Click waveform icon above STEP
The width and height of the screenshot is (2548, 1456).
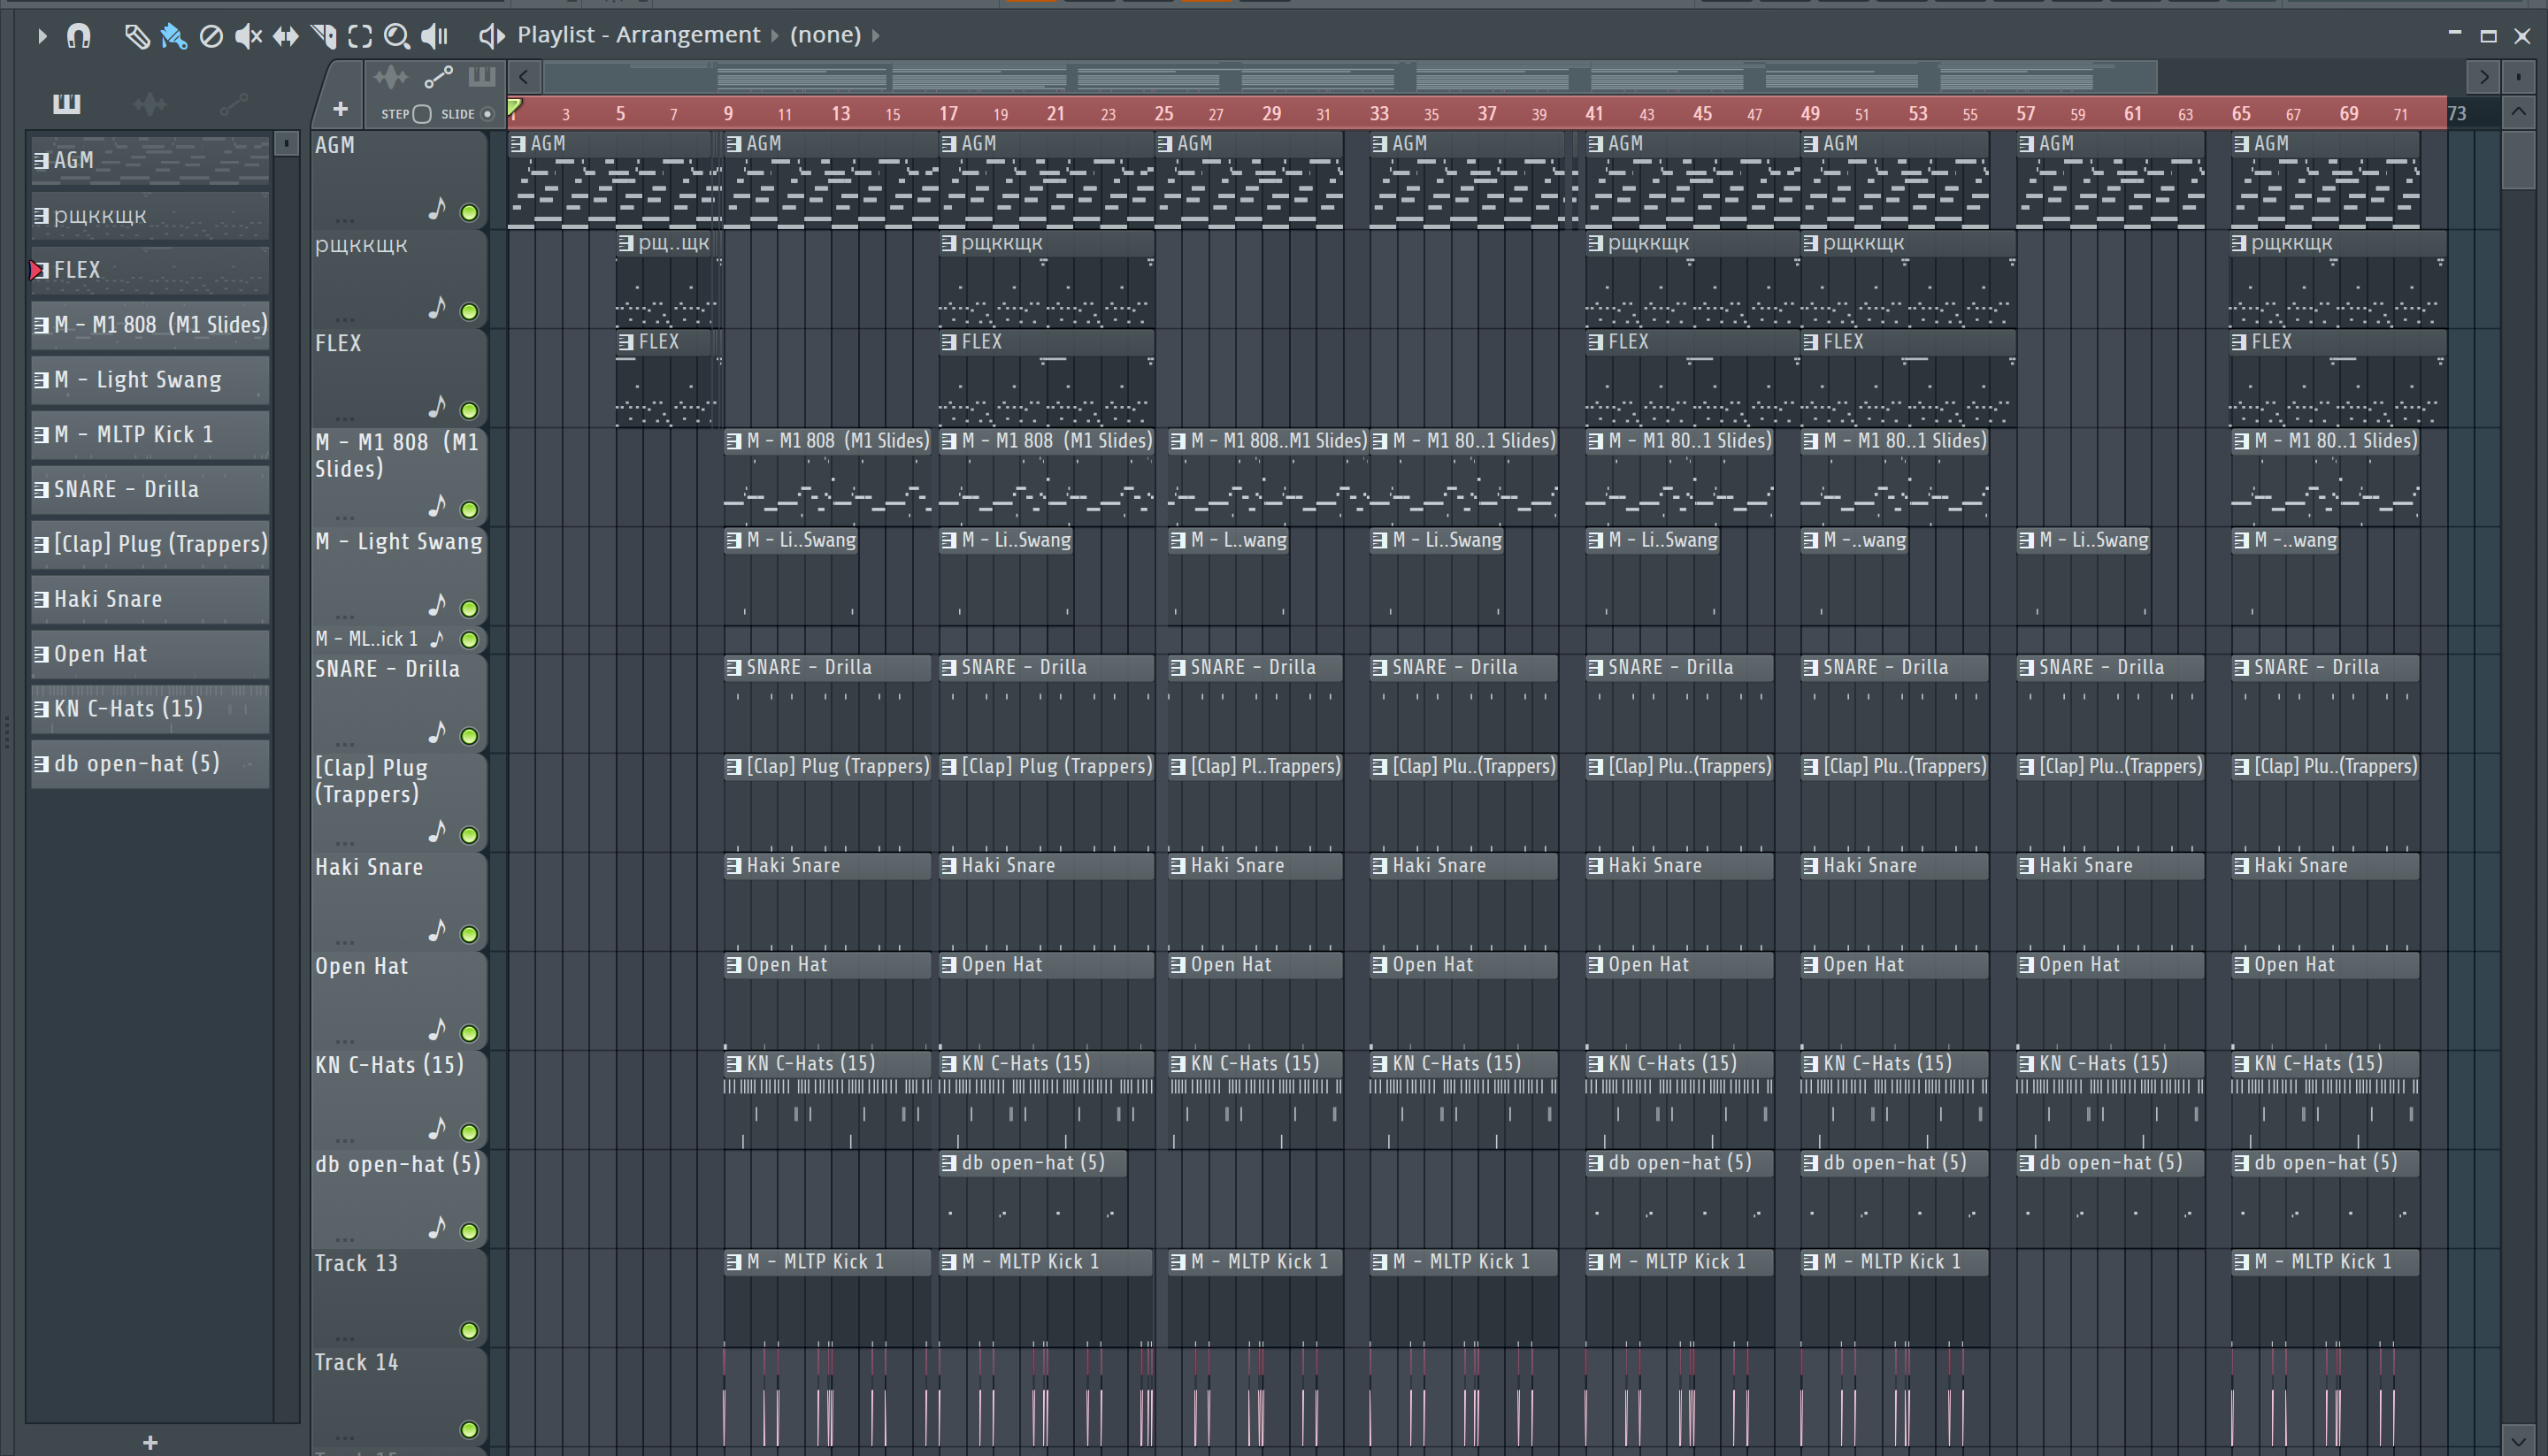[391, 77]
